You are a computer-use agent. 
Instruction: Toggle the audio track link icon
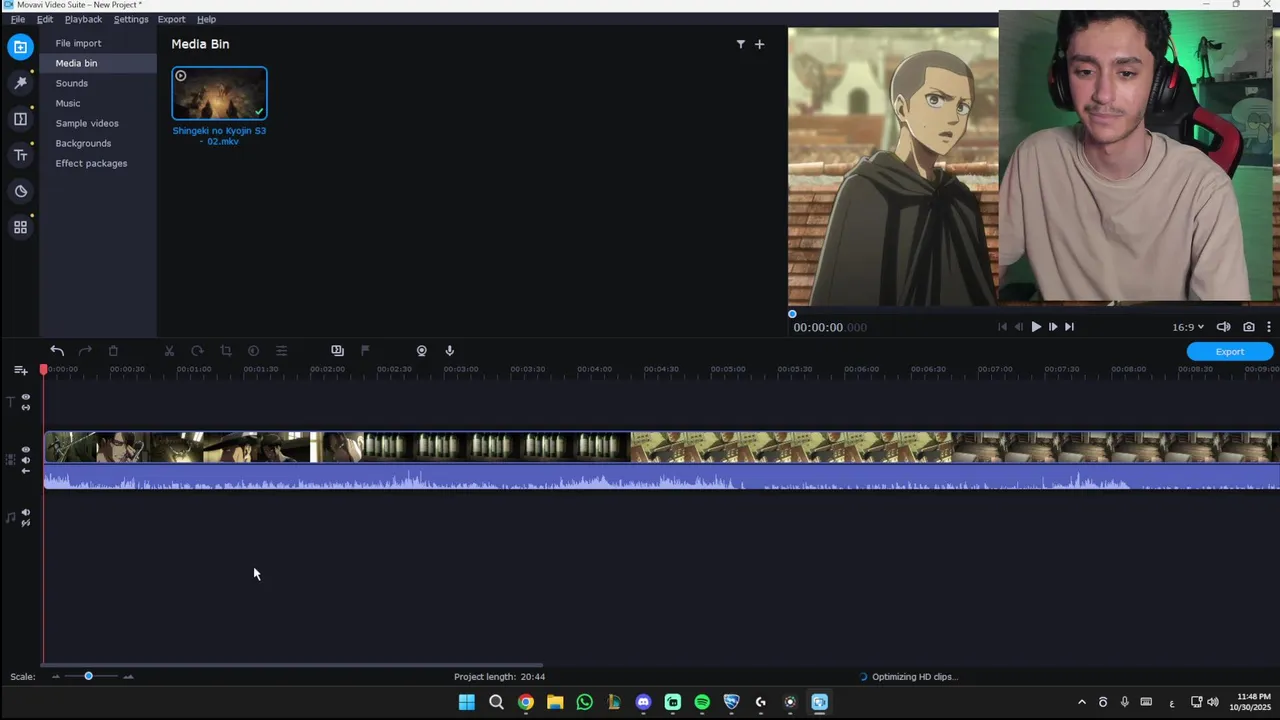coord(26,523)
